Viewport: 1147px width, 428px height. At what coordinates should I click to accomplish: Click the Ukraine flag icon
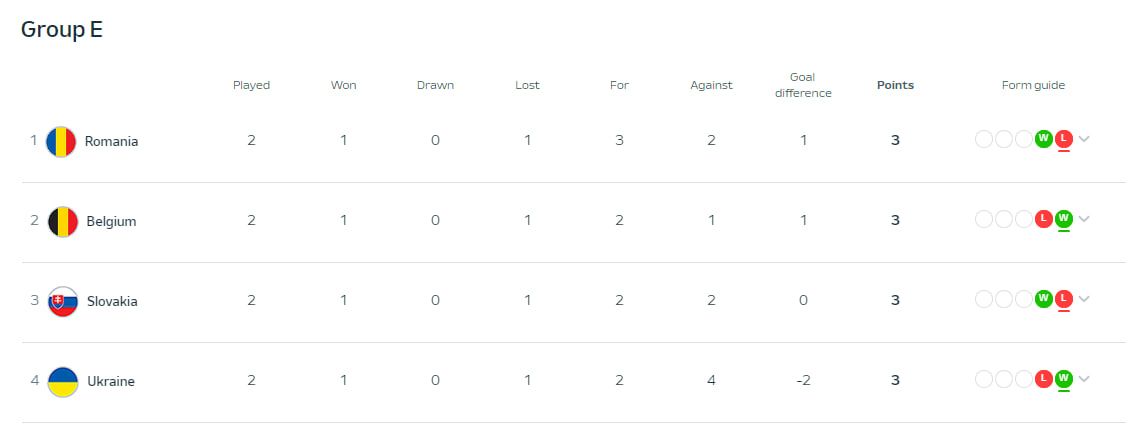(62, 381)
